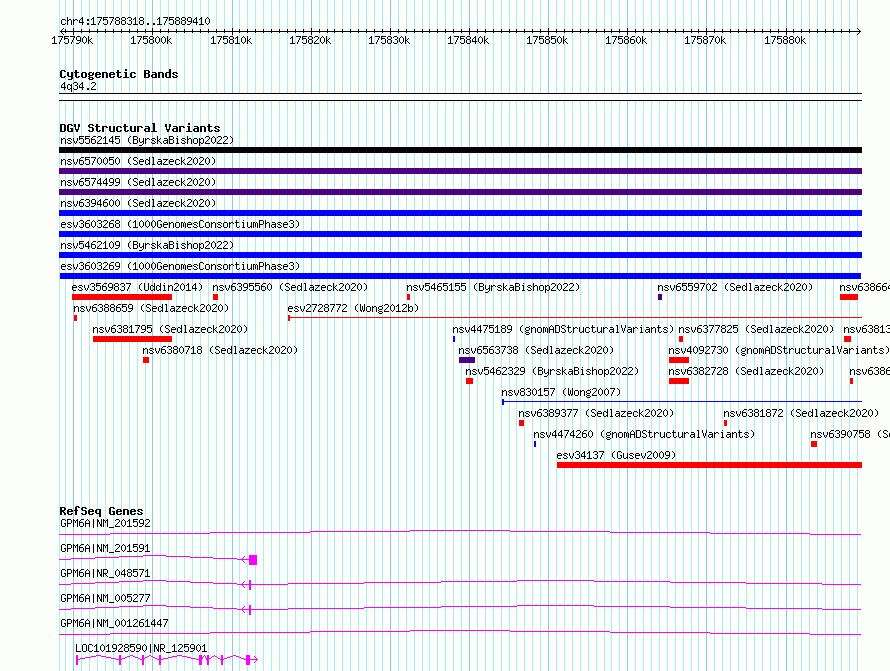Click the small purple nsv6559702 marker
This screenshot has height=671, width=890.
[660, 297]
